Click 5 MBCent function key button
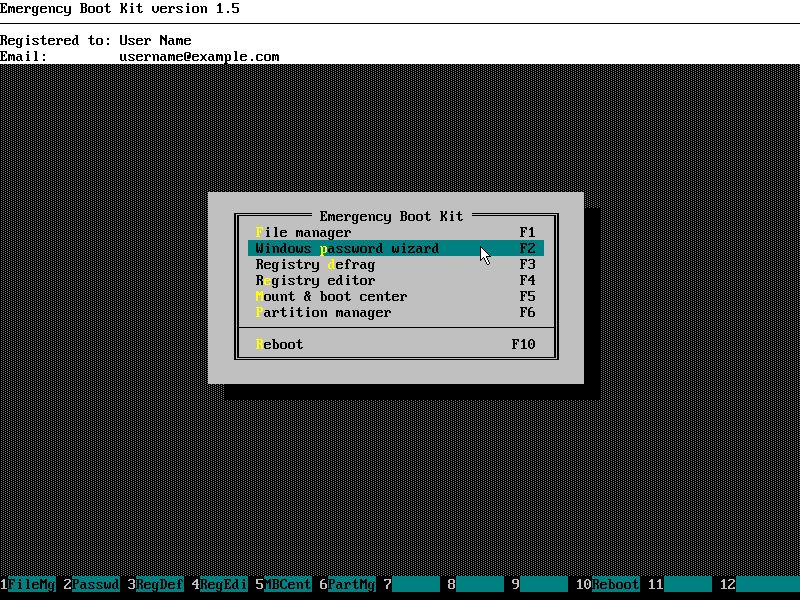Image resolution: width=800 pixels, height=600 pixels. click(x=284, y=584)
